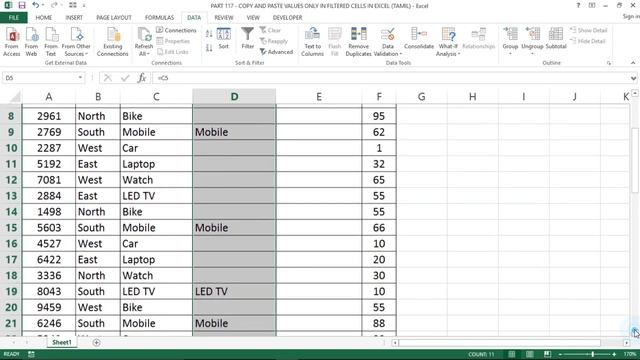This screenshot has height=360, width=640.
Task: Click the zoom slider handle
Action: point(592,354)
